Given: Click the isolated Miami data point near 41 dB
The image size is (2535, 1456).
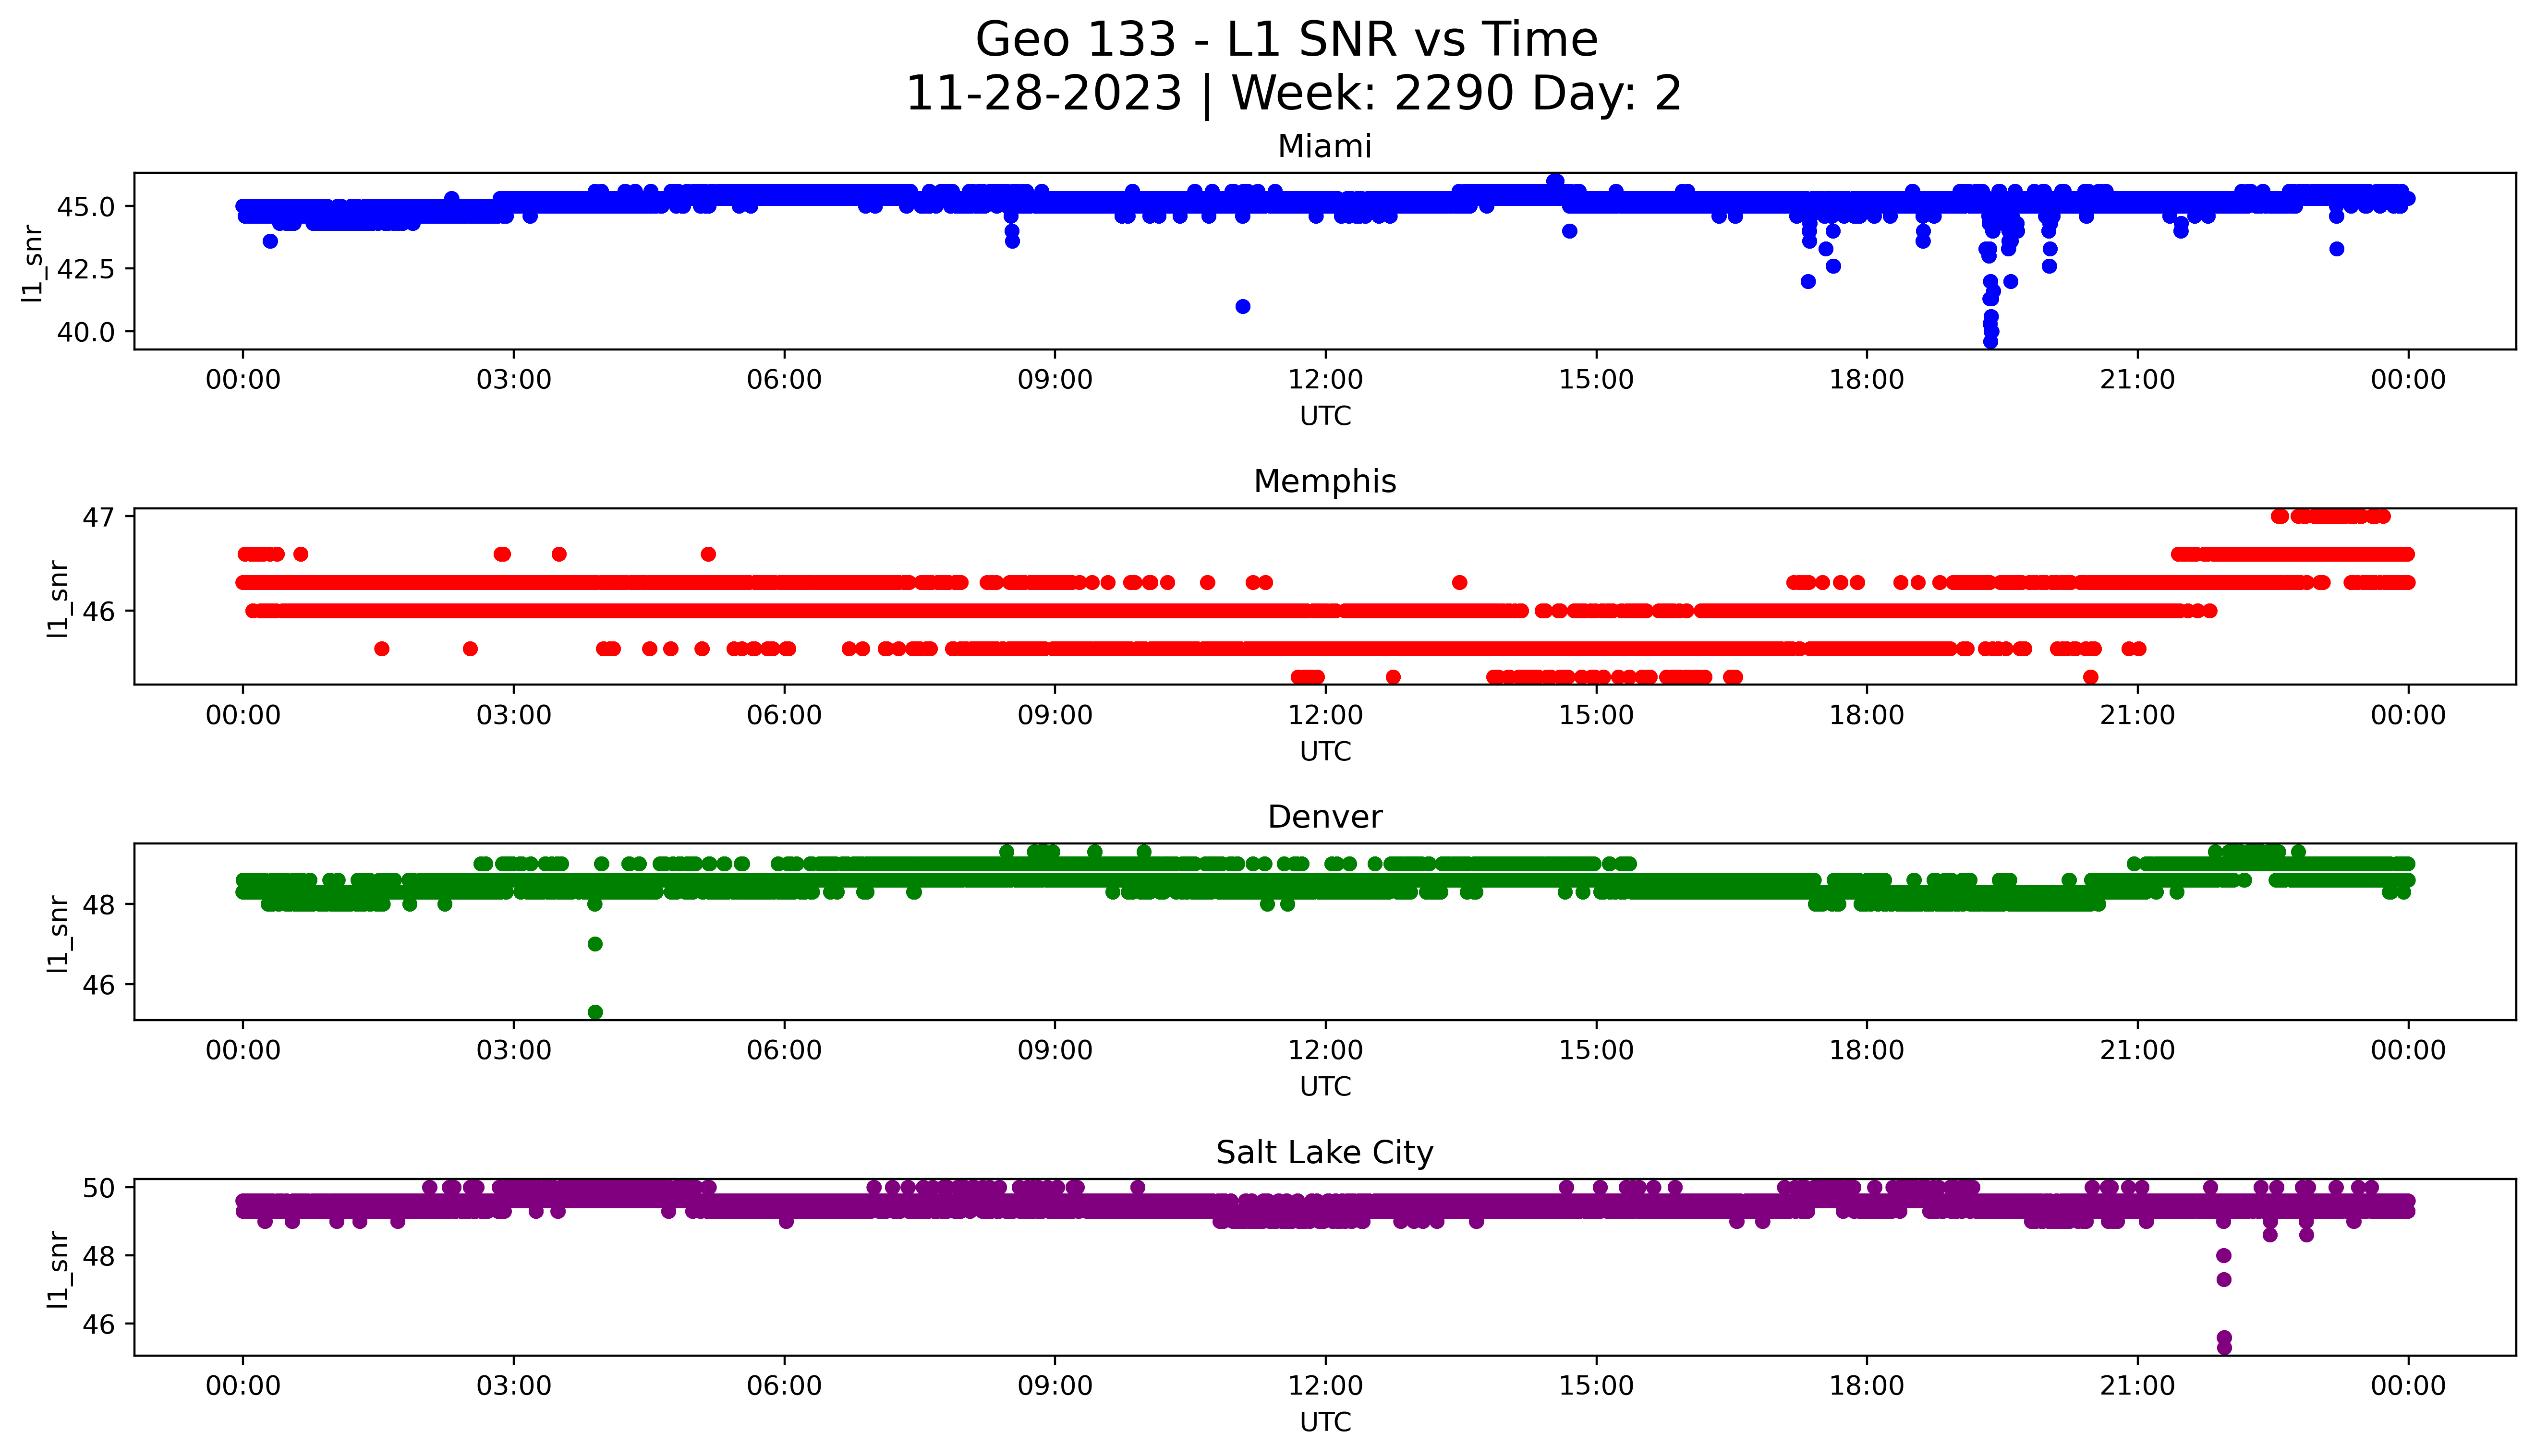Looking at the screenshot, I should [x=1243, y=307].
